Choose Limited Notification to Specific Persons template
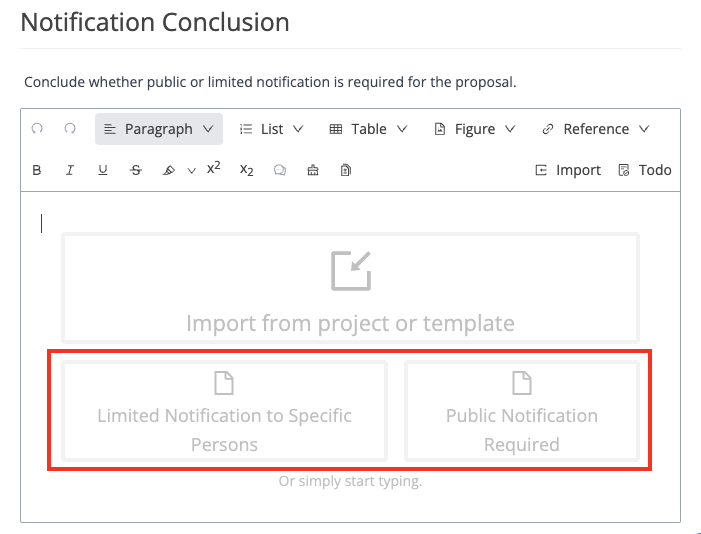Image resolution: width=701 pixels, height=534 pixels. point(224,411)
